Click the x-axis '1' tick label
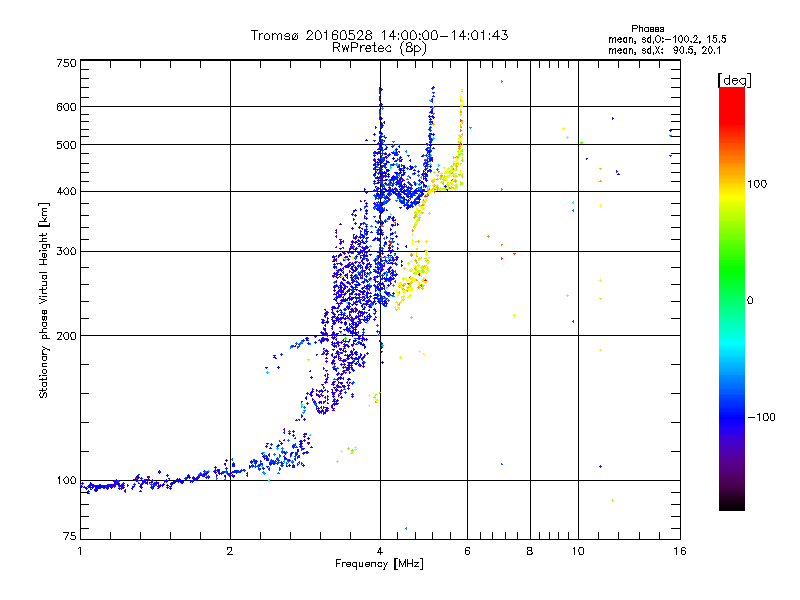 pos(80,551)
